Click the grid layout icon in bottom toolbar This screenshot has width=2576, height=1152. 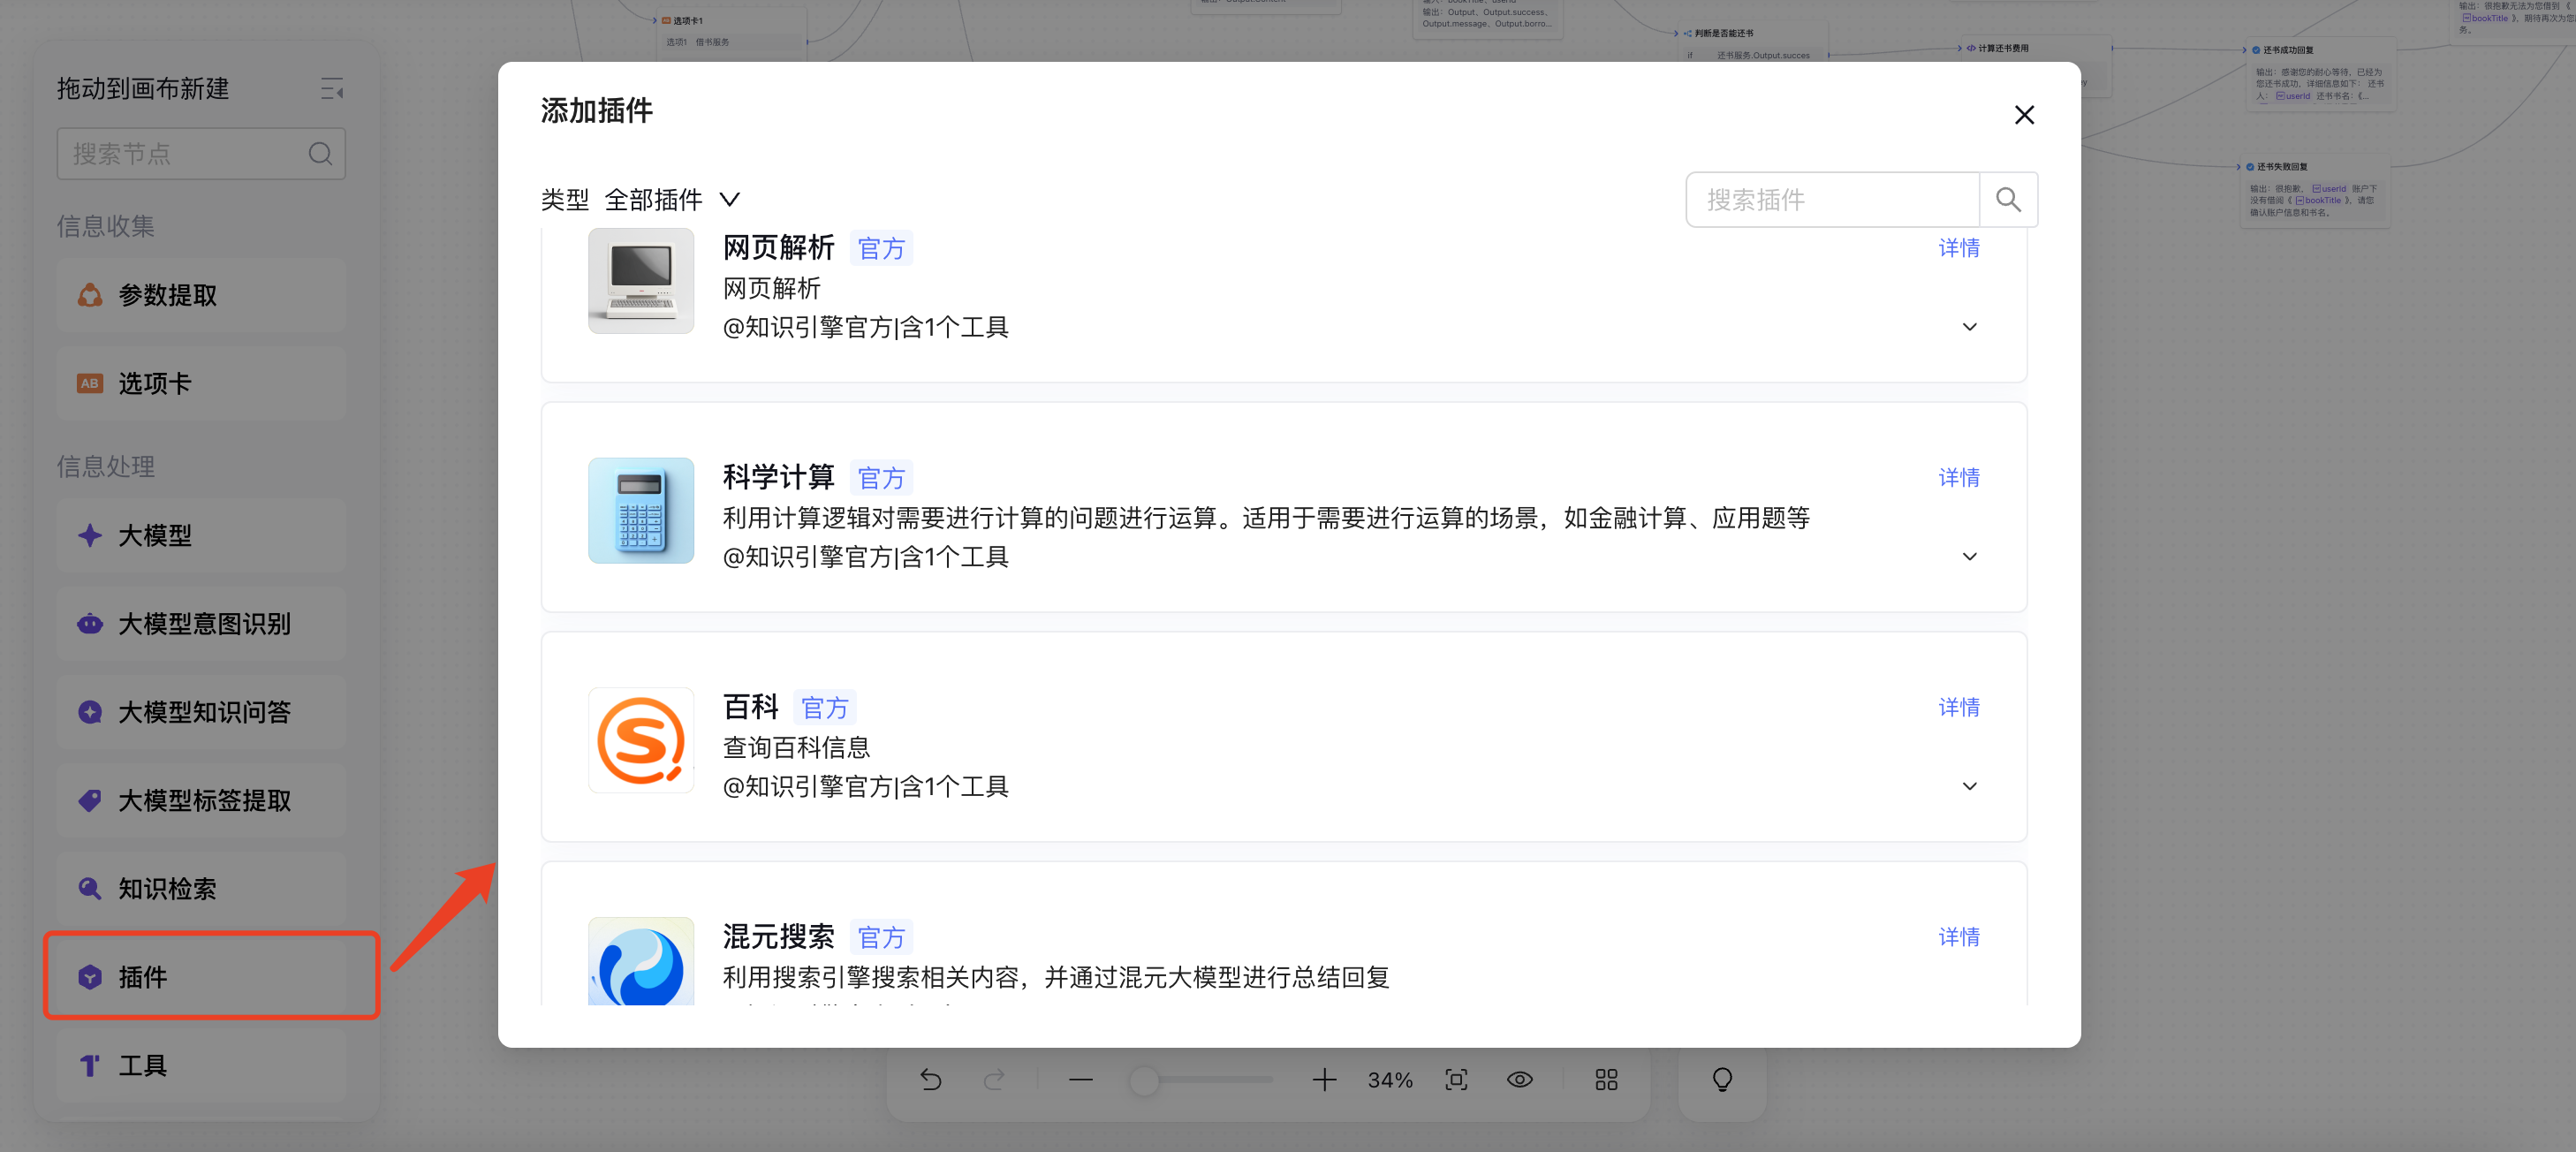click(1606, 1080)
